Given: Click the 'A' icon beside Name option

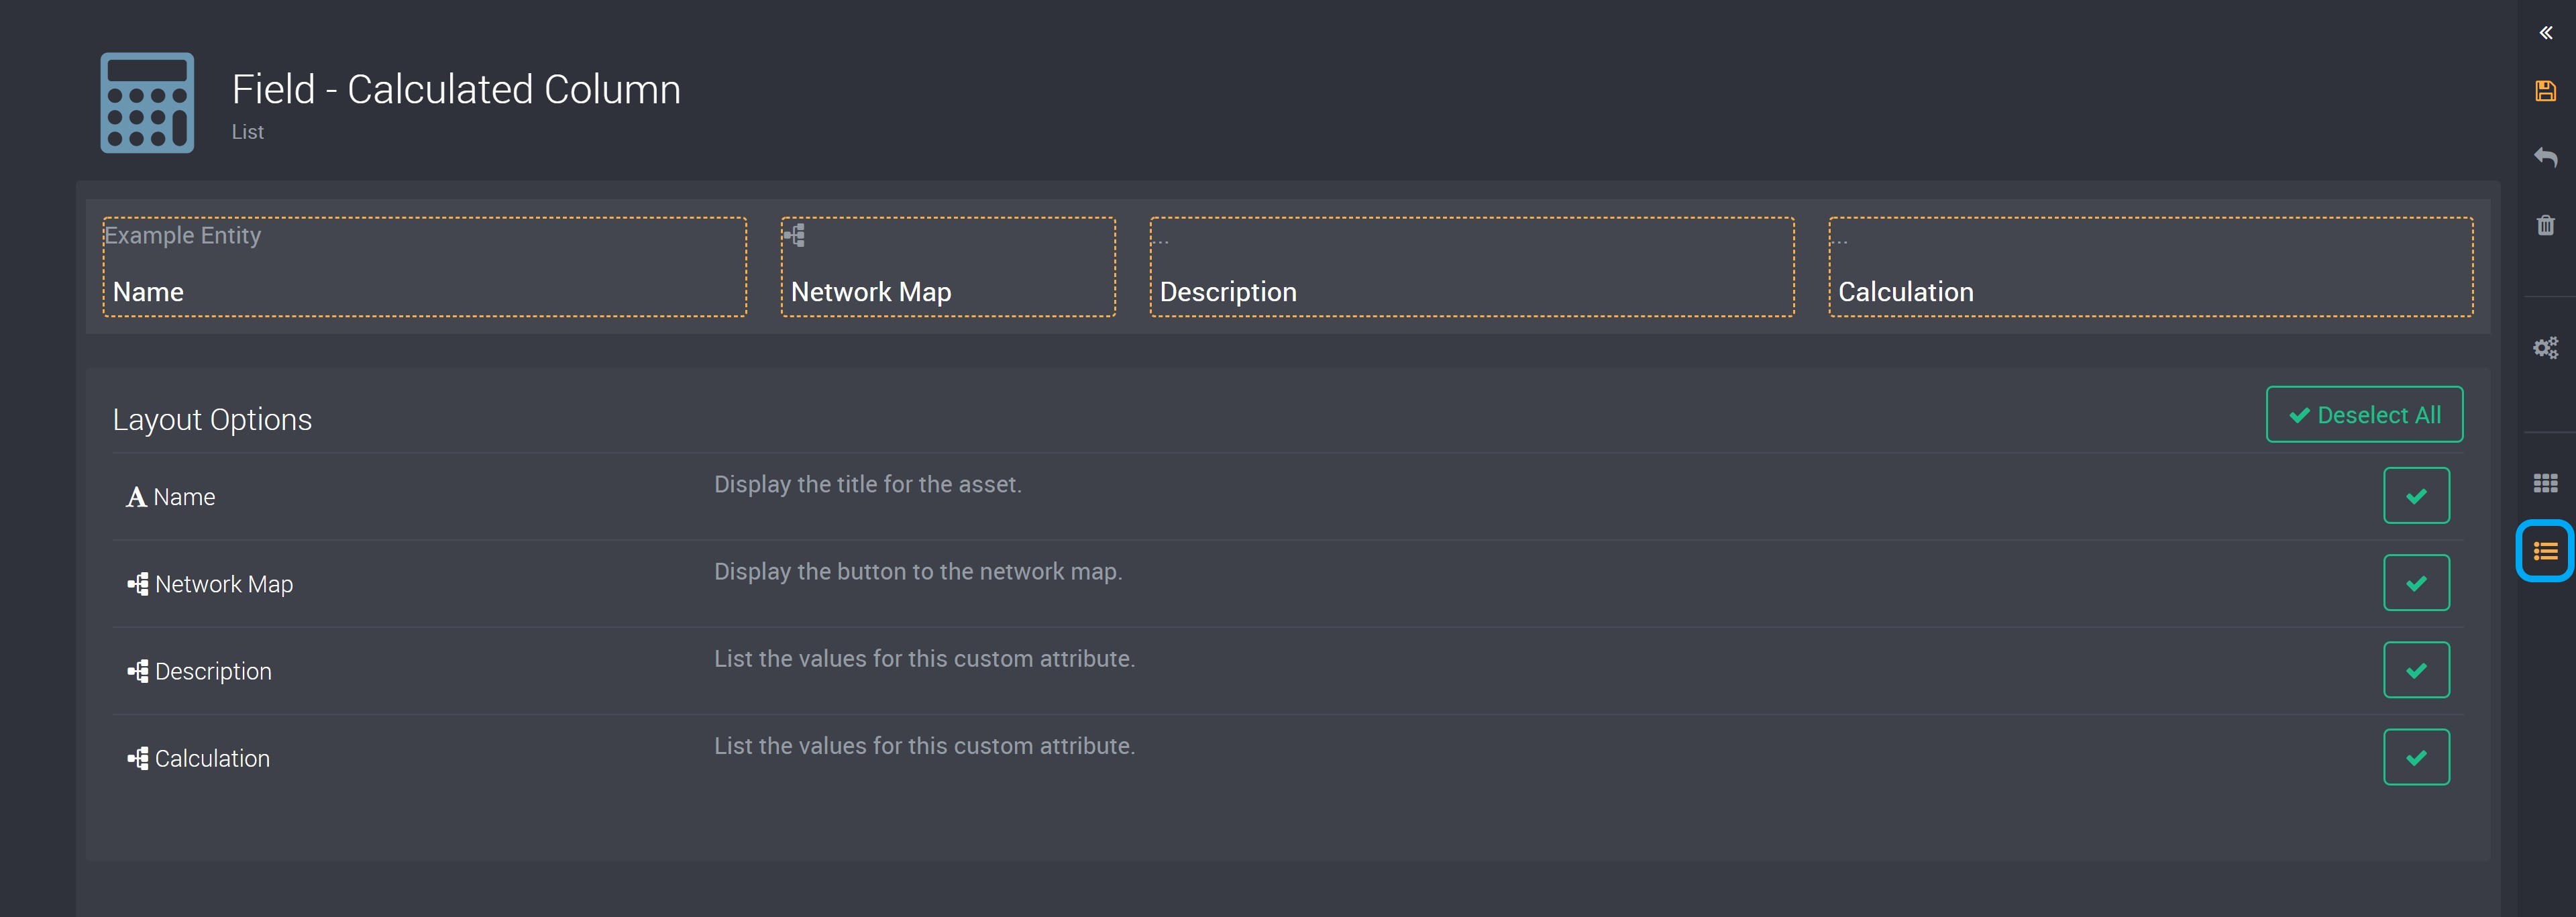Looking at the screenshot, I should (x=136, y=497).
